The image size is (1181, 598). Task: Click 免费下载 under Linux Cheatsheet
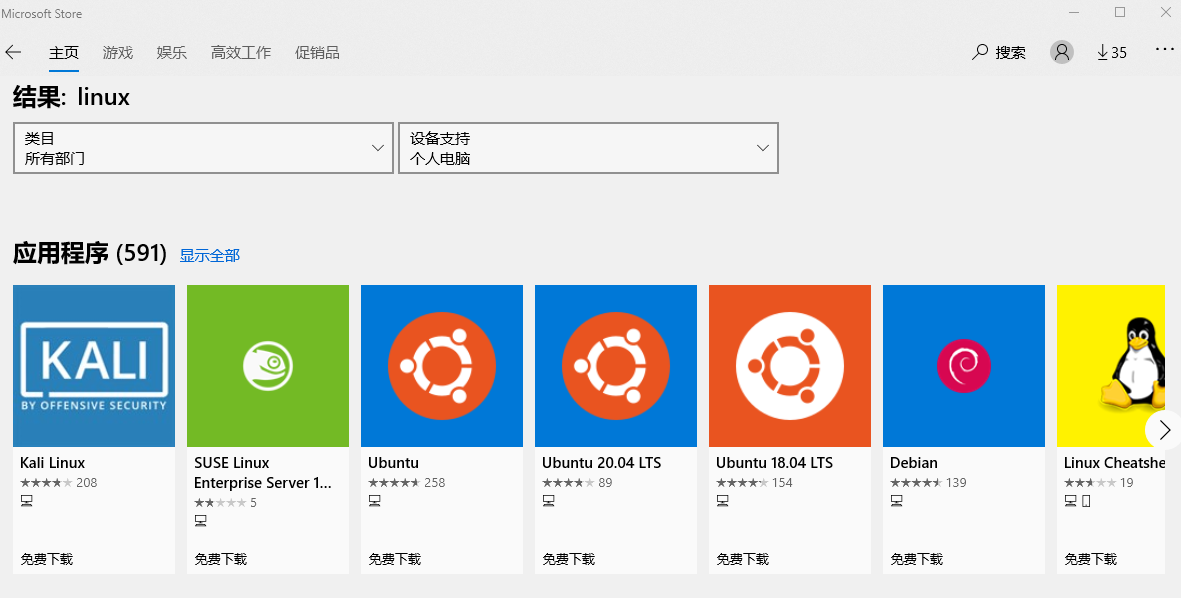[1091, 559]
